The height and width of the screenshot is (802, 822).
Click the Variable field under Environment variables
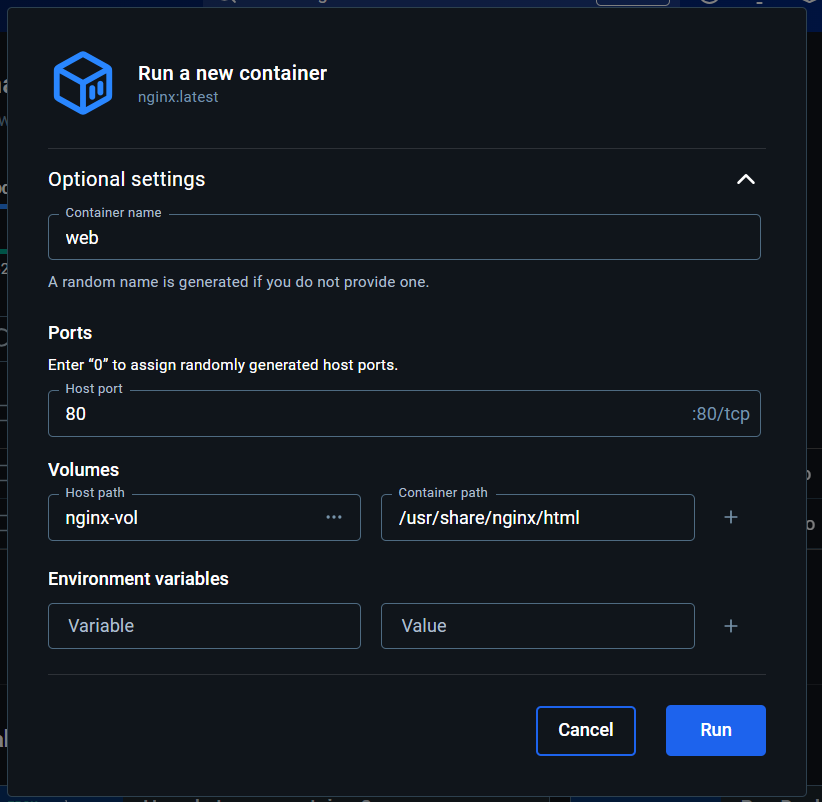[x=204, y=626]
